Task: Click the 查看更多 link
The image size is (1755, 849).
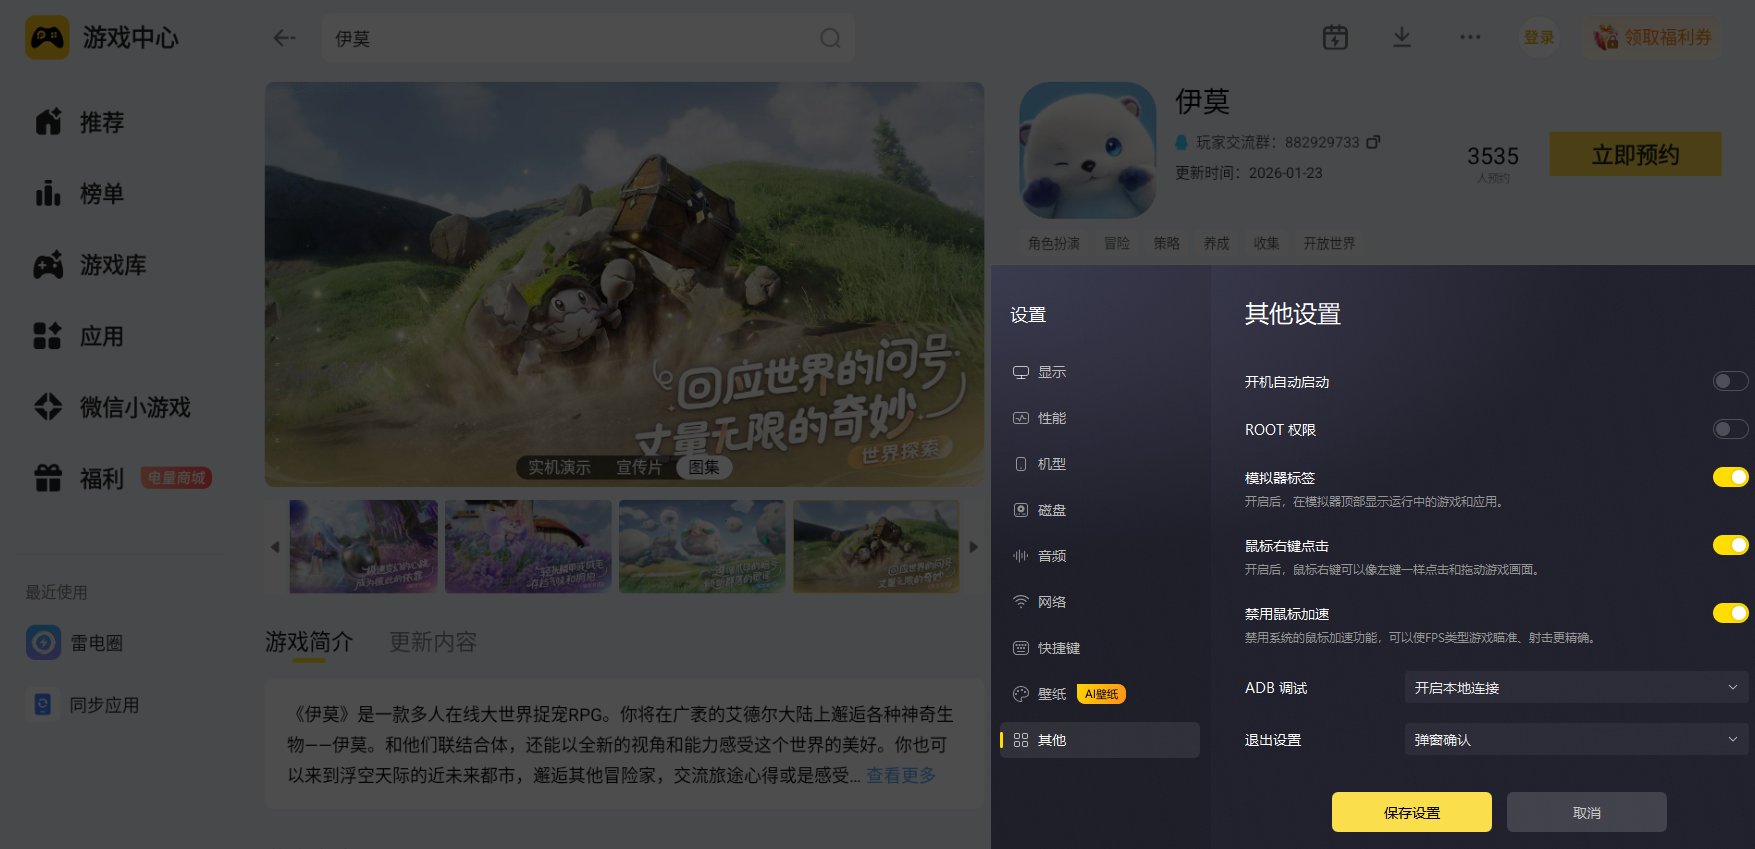Action: coord(900,775)
